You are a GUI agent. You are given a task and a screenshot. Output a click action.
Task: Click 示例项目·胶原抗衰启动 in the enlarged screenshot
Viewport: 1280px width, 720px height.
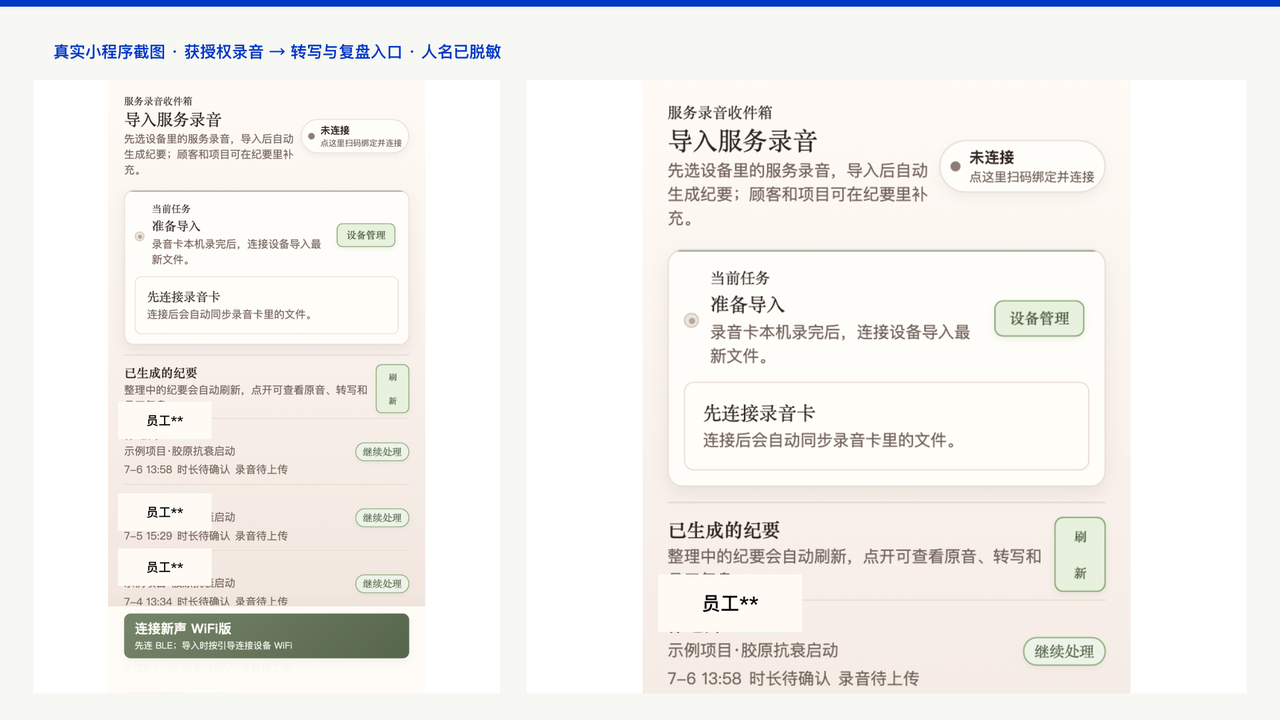753,650
